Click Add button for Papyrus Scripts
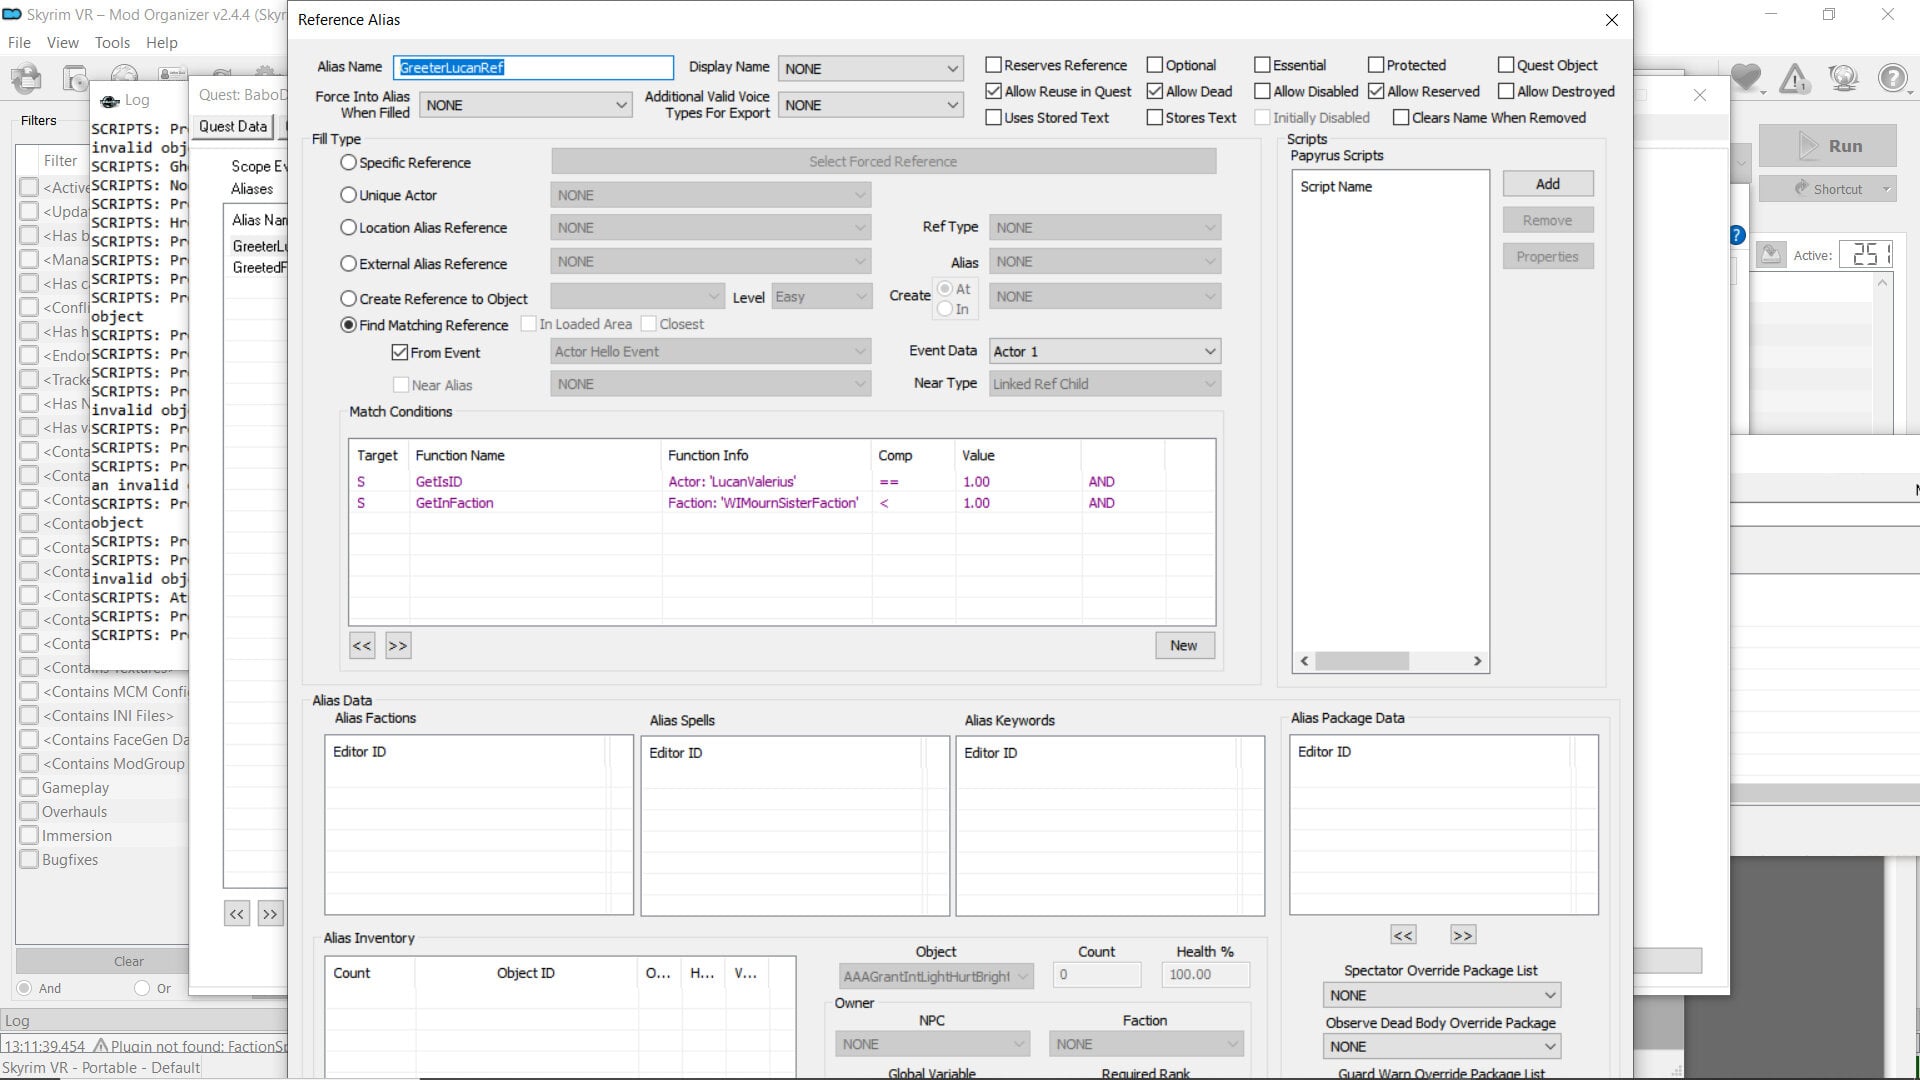 (1547, 184)
